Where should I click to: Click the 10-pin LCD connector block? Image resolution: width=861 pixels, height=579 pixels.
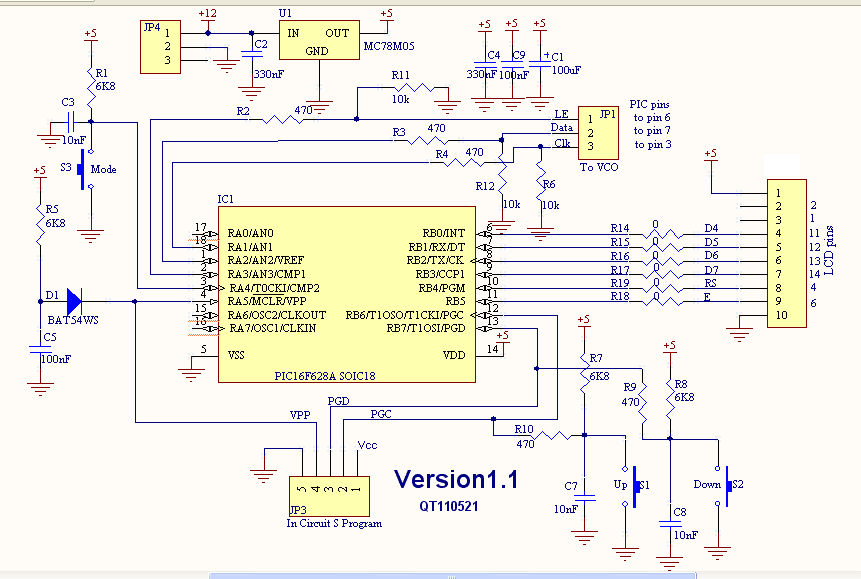click(x=785, y=253)
